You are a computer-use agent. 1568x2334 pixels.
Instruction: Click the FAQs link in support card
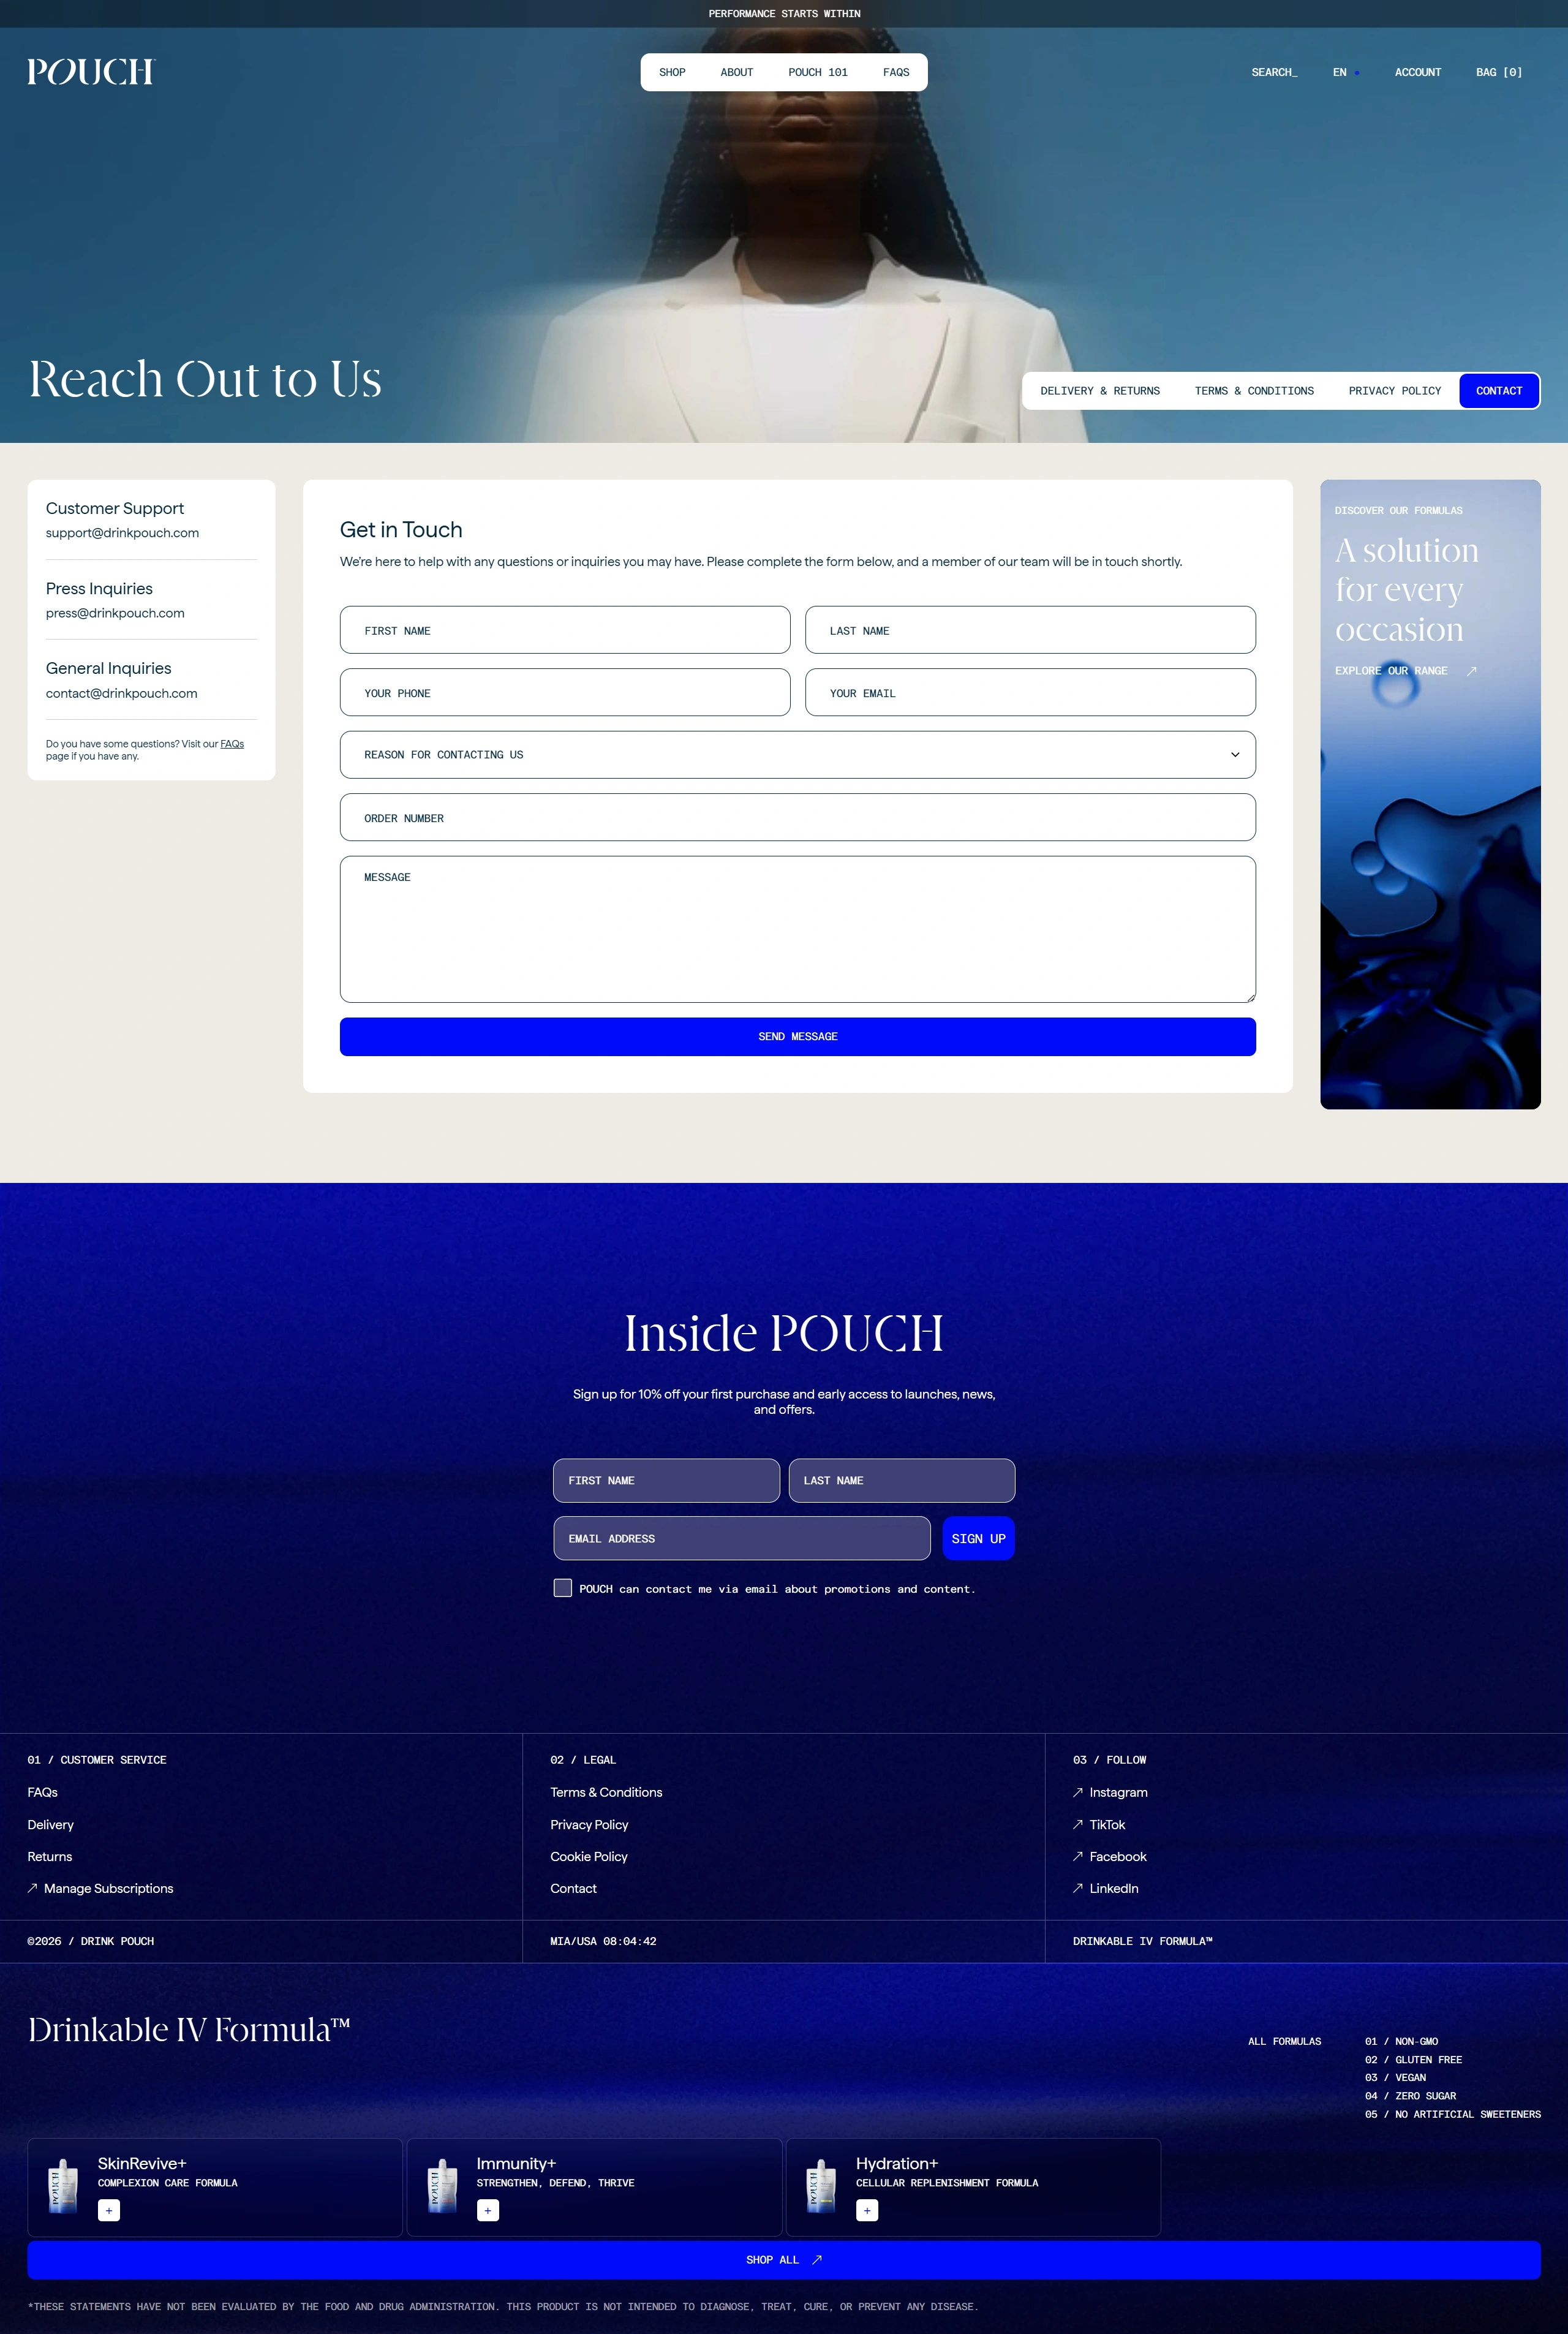[232, 744]
